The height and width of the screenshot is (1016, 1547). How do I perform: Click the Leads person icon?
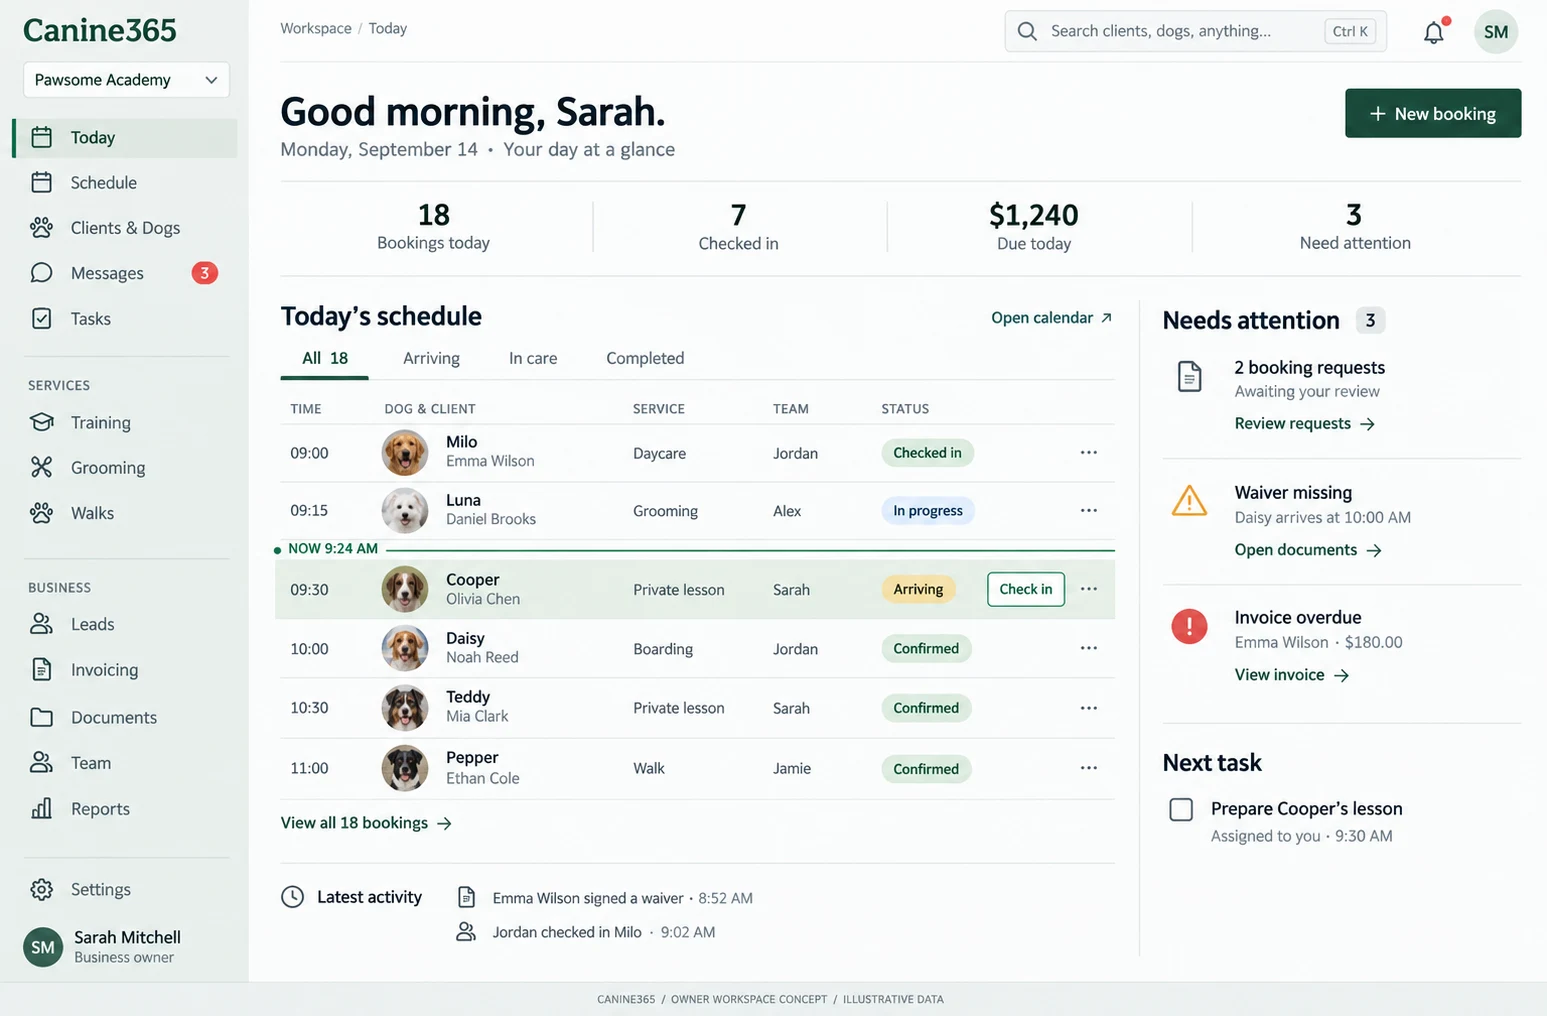(41, 624)
